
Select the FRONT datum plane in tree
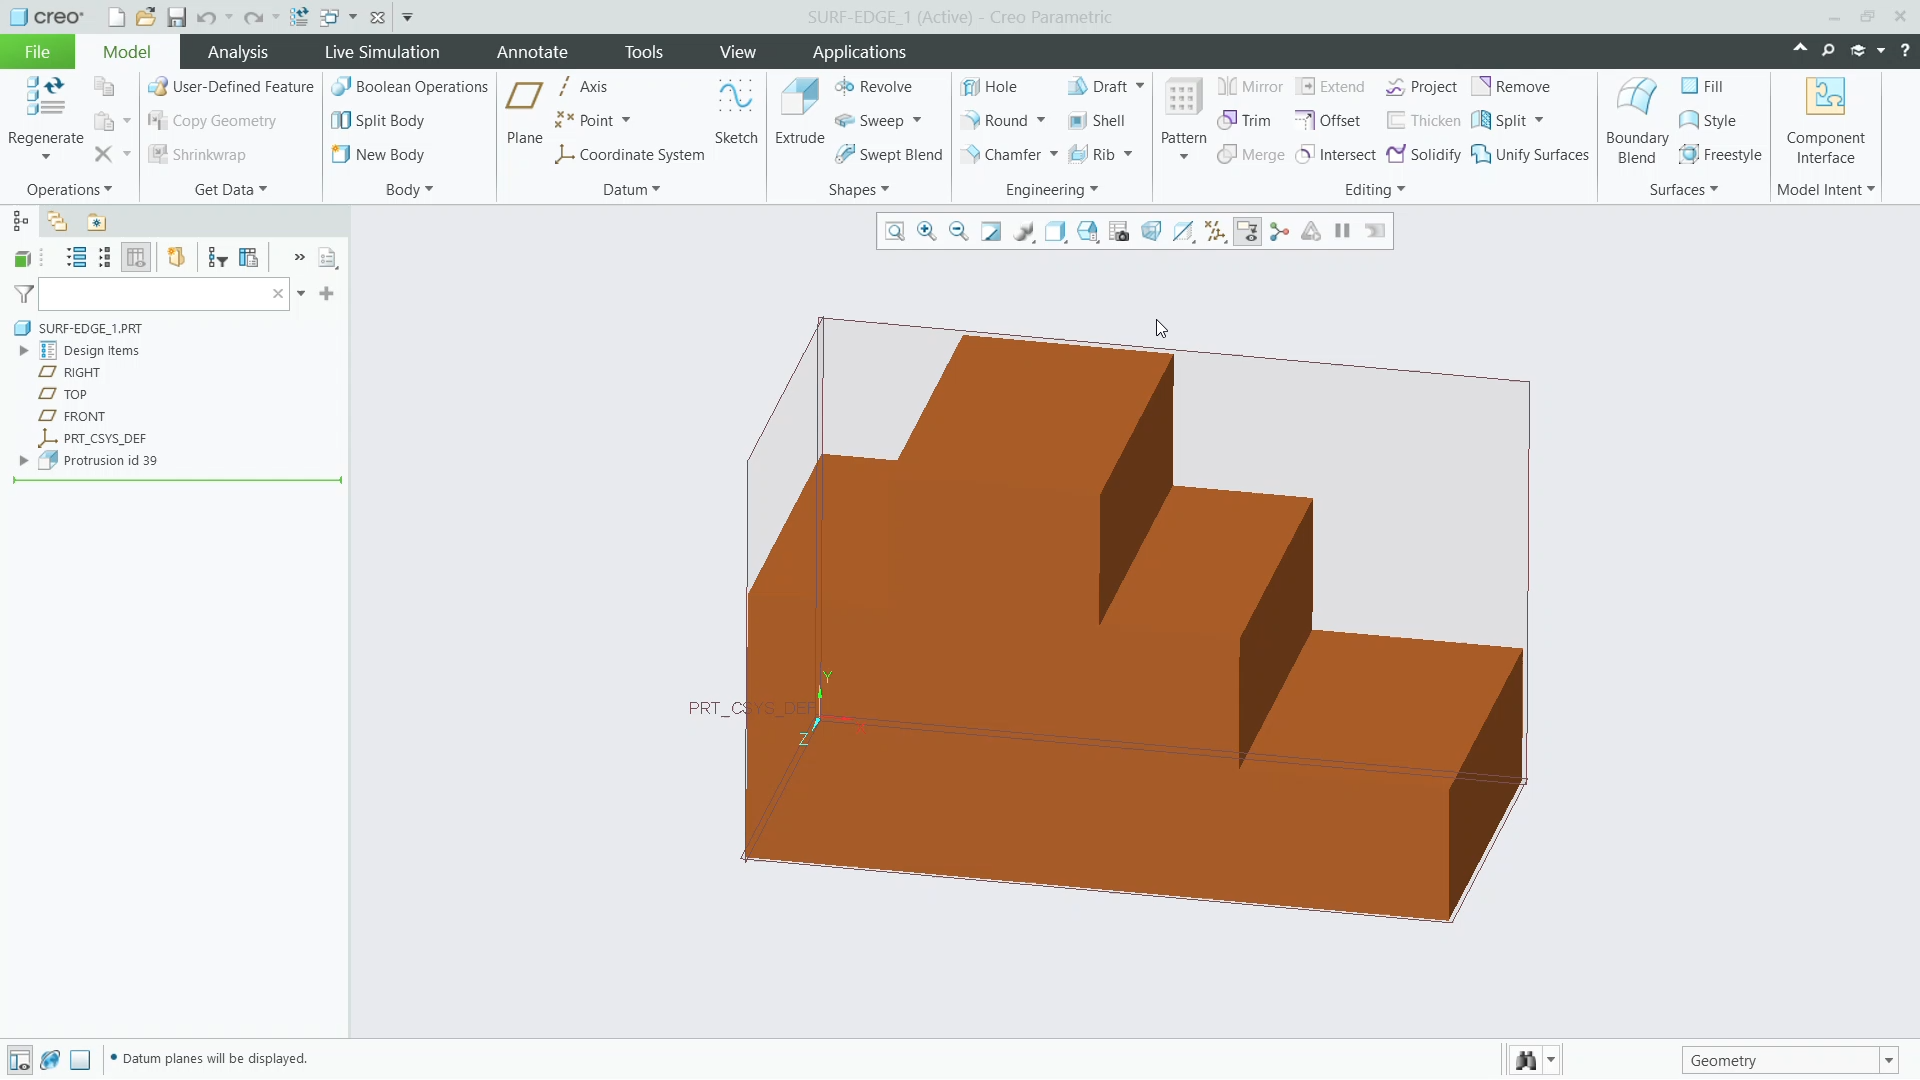pyautogui.click(x=72, y=417)
